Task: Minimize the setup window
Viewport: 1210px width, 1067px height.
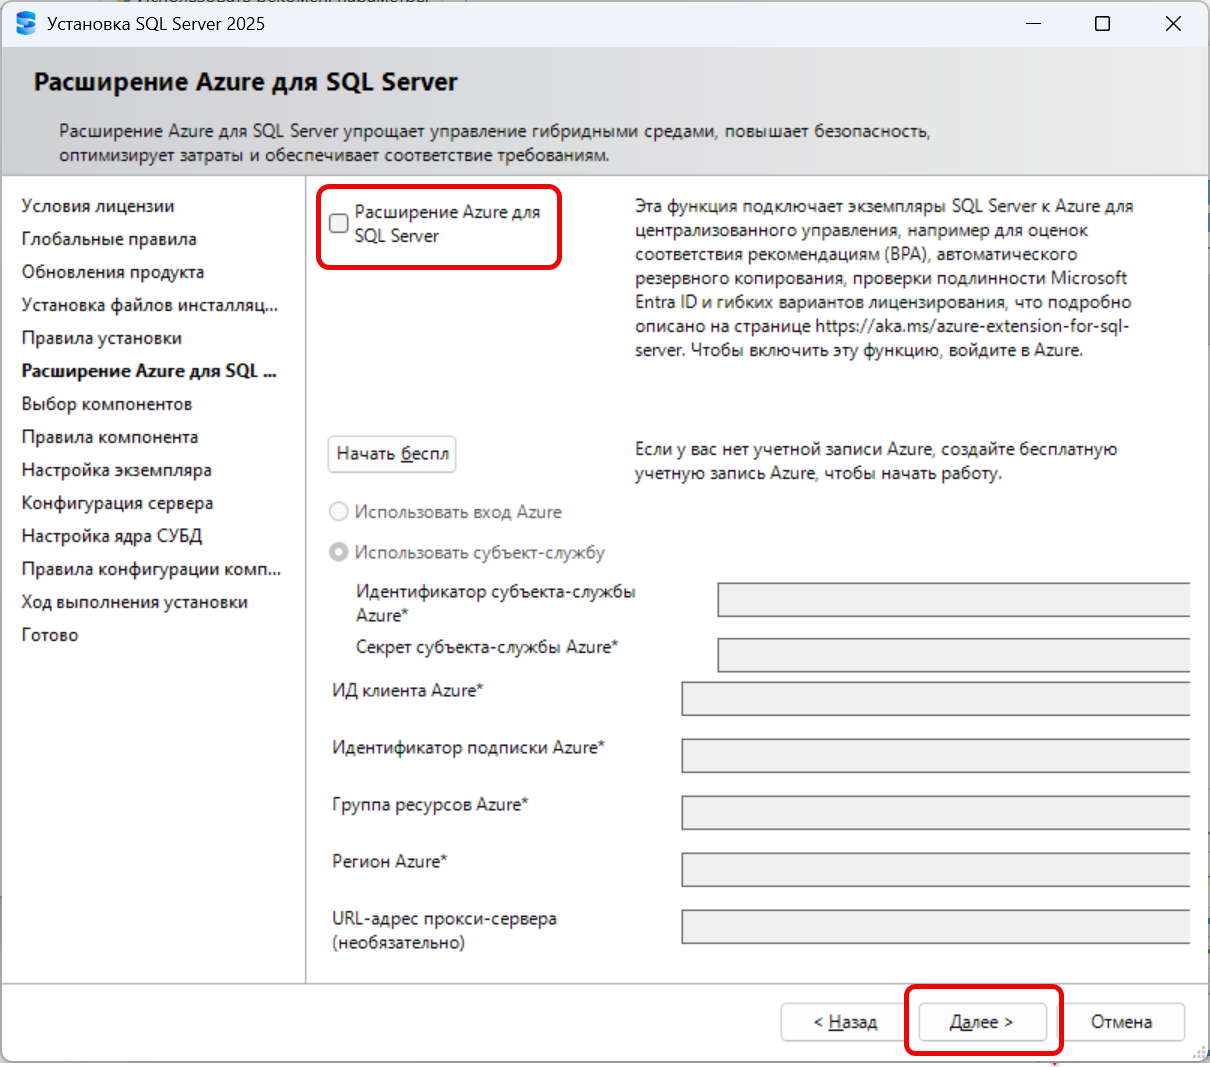Action: (1031, 23)
